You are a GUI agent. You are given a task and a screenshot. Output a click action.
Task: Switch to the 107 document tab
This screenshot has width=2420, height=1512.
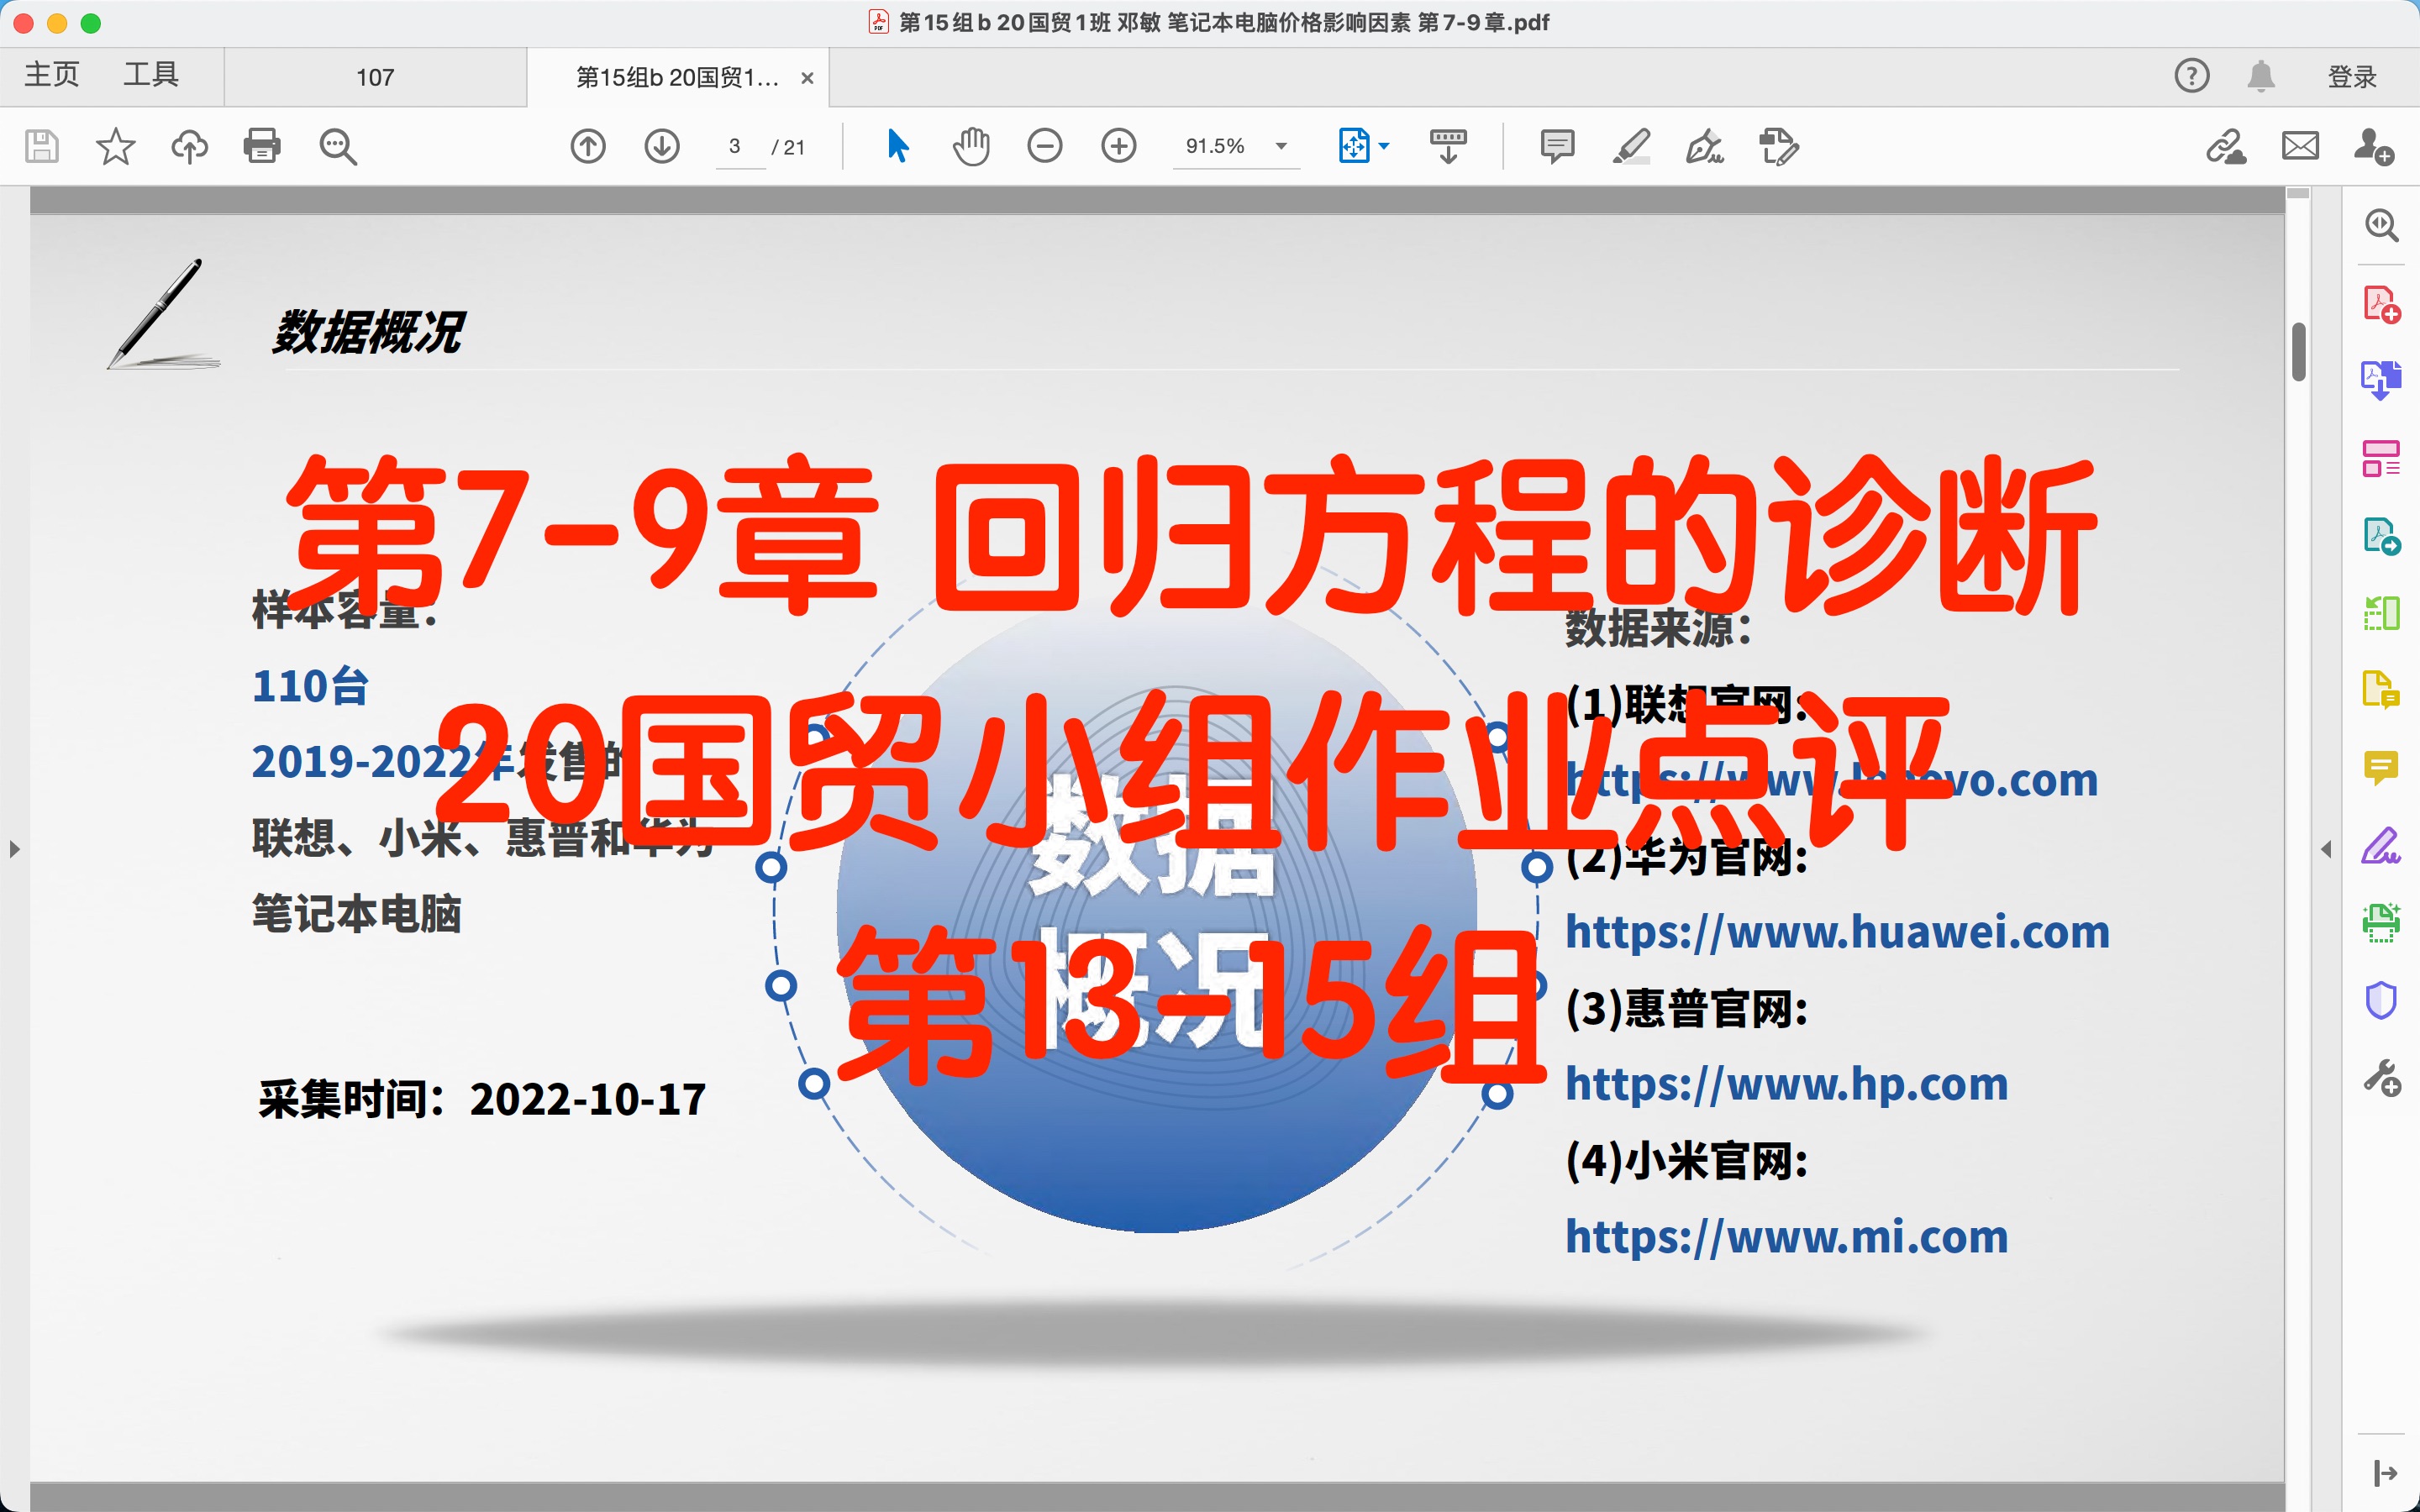(375, 76)
